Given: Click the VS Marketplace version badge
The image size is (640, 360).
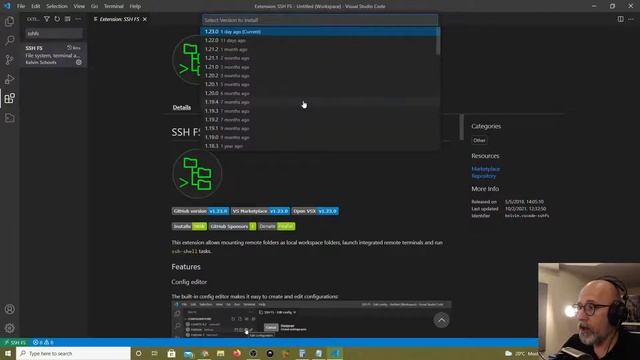Looking at the screenshot, I should pos(260,211).
